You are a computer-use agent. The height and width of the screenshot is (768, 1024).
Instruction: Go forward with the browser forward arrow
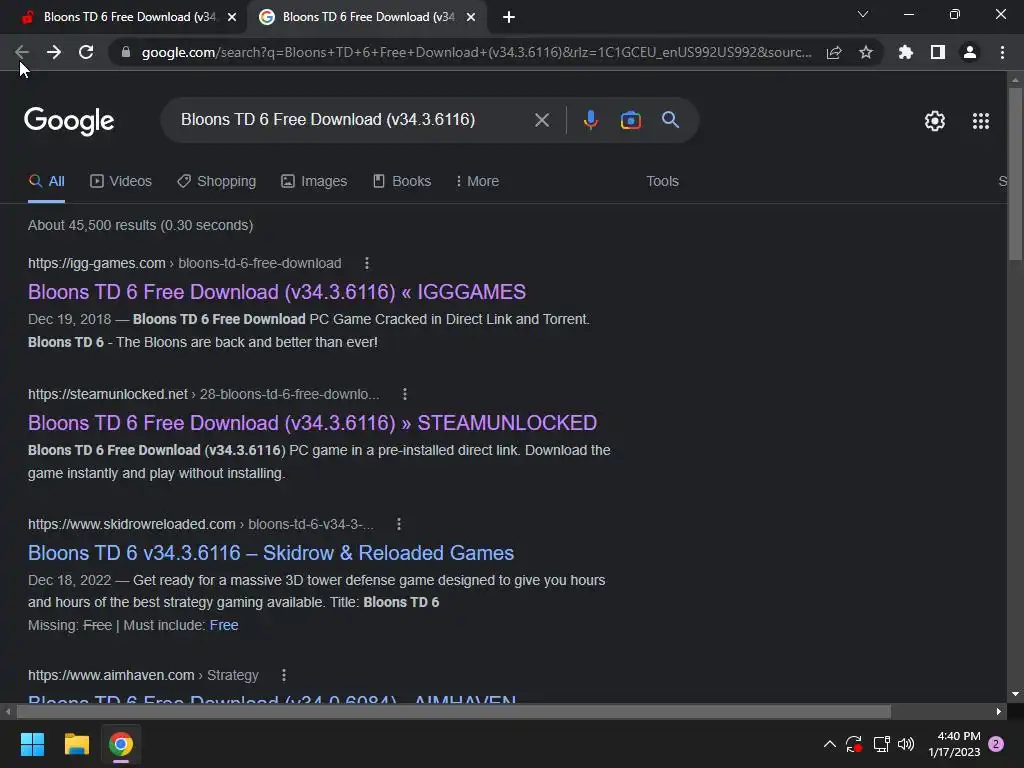pyautogui.click(x=54, y=52)
